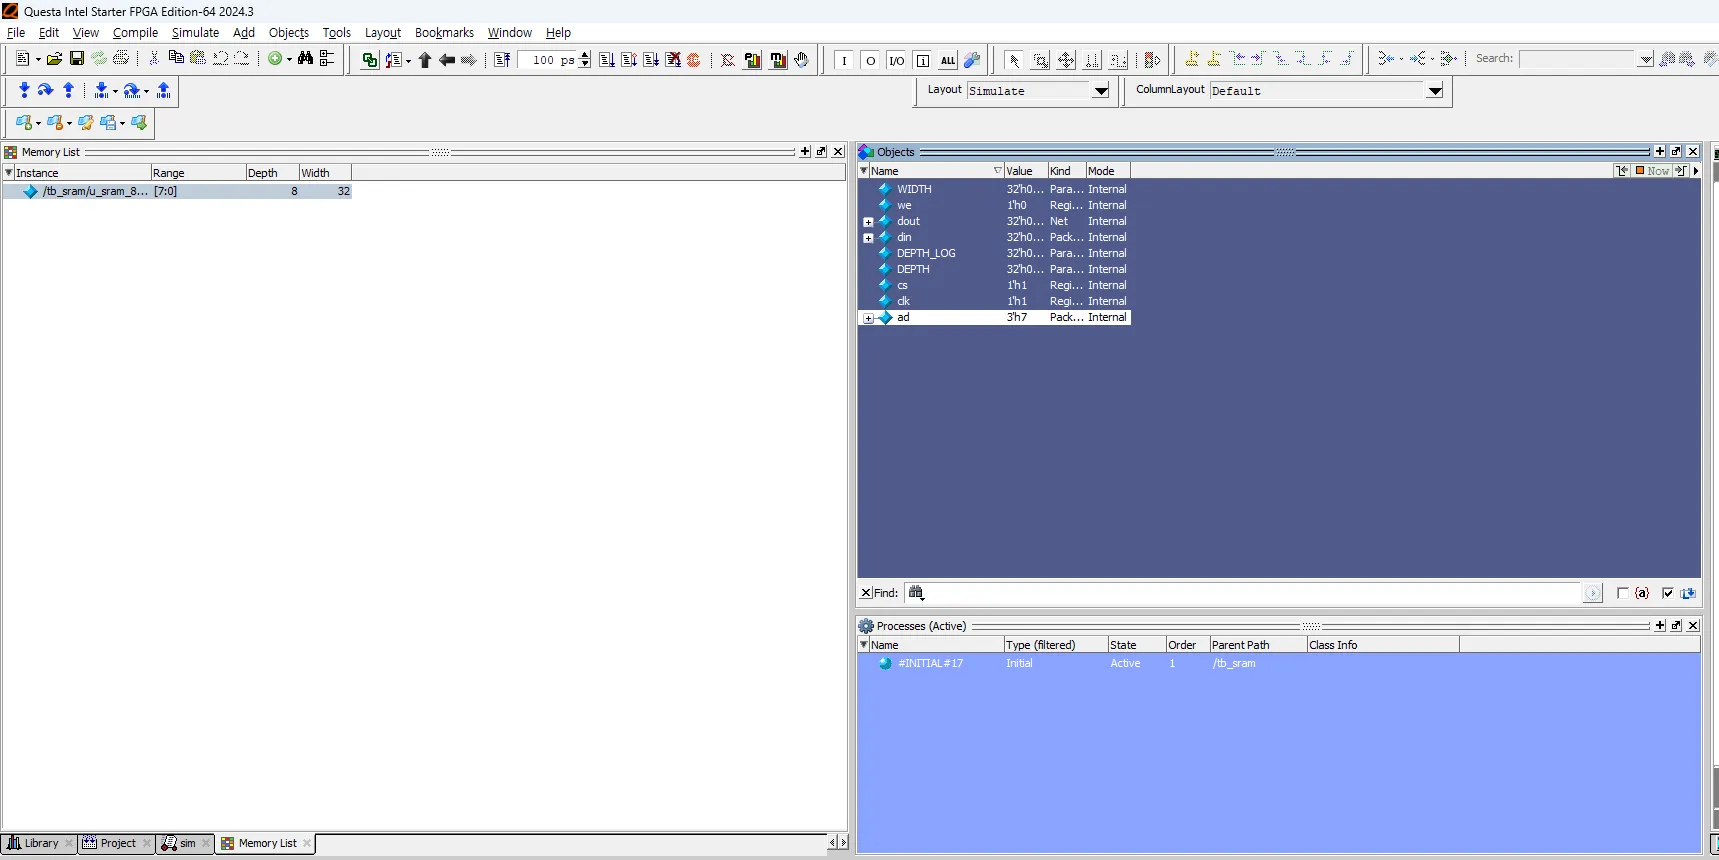Click the Cut scissors icon
This screenshot has width=1719, height=860.
click(154, 59)
